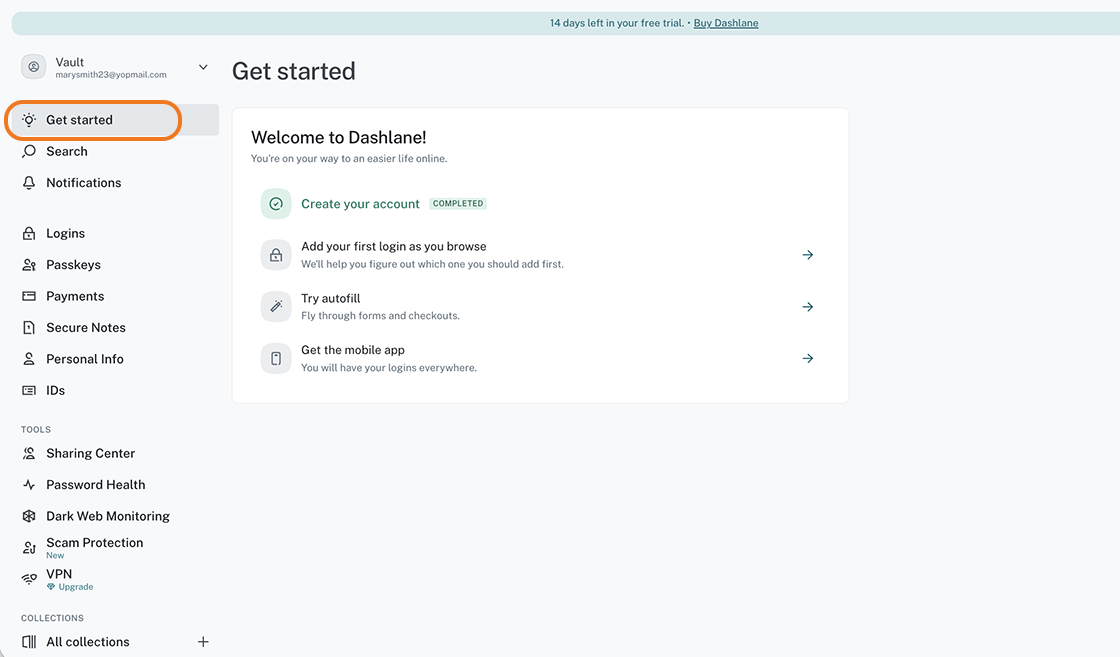The width and height of the screenshot is (1120, 657).
Task: Select the Get the mobile app step
Action: (x=541, y=358)
